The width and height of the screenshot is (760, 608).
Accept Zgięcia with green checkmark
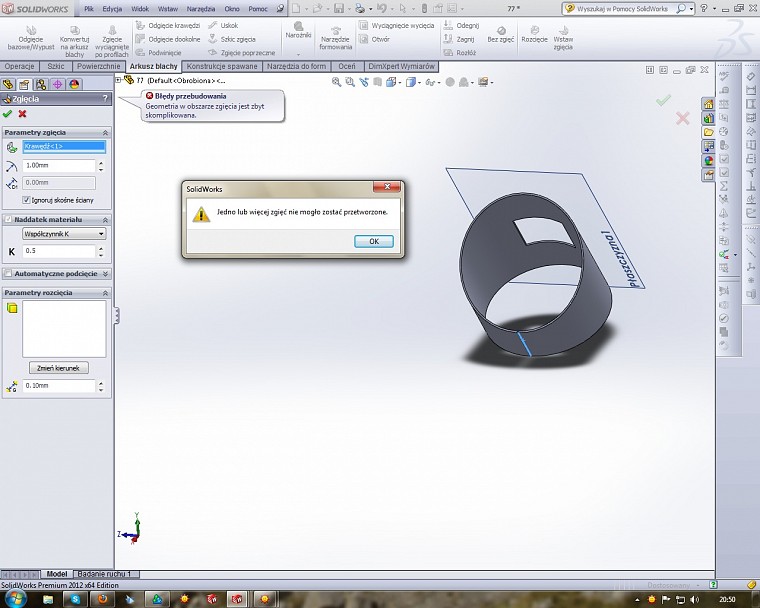tap(7, 114)
